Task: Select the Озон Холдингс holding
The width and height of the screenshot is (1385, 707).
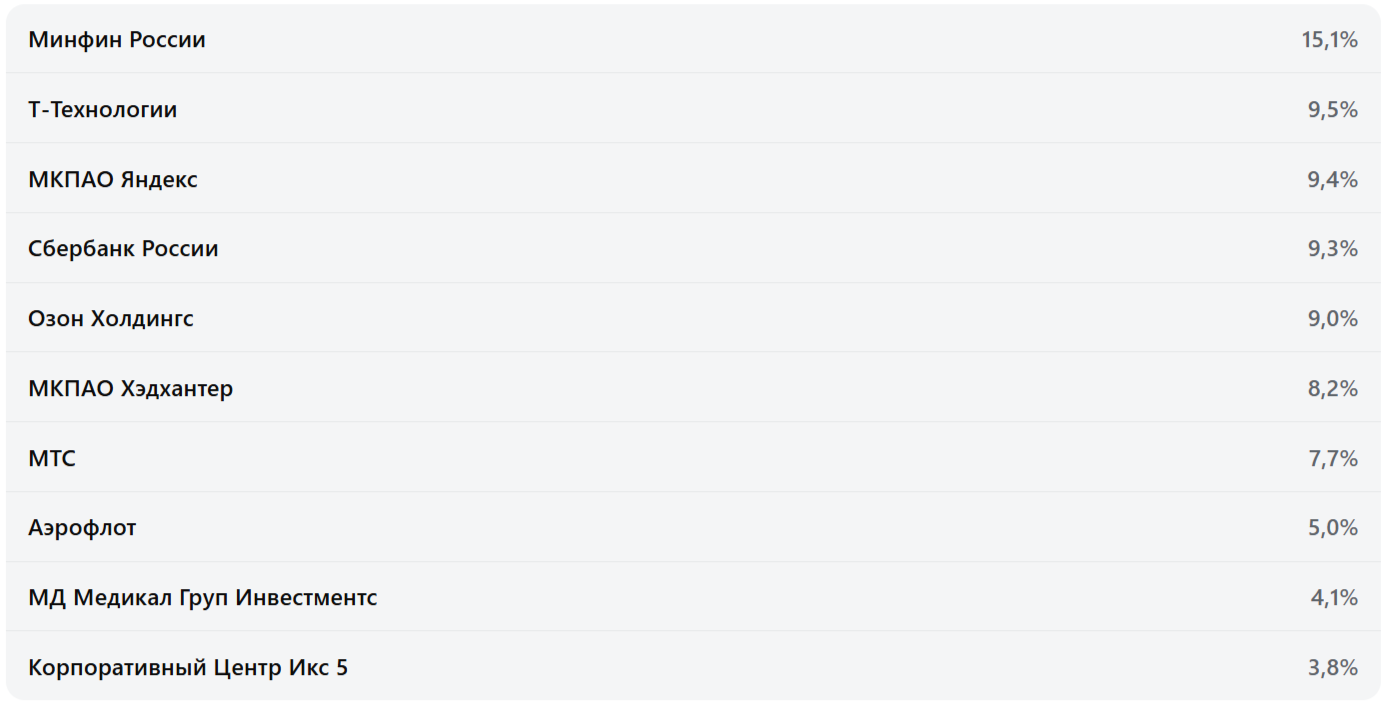Action: pos(111,319)
